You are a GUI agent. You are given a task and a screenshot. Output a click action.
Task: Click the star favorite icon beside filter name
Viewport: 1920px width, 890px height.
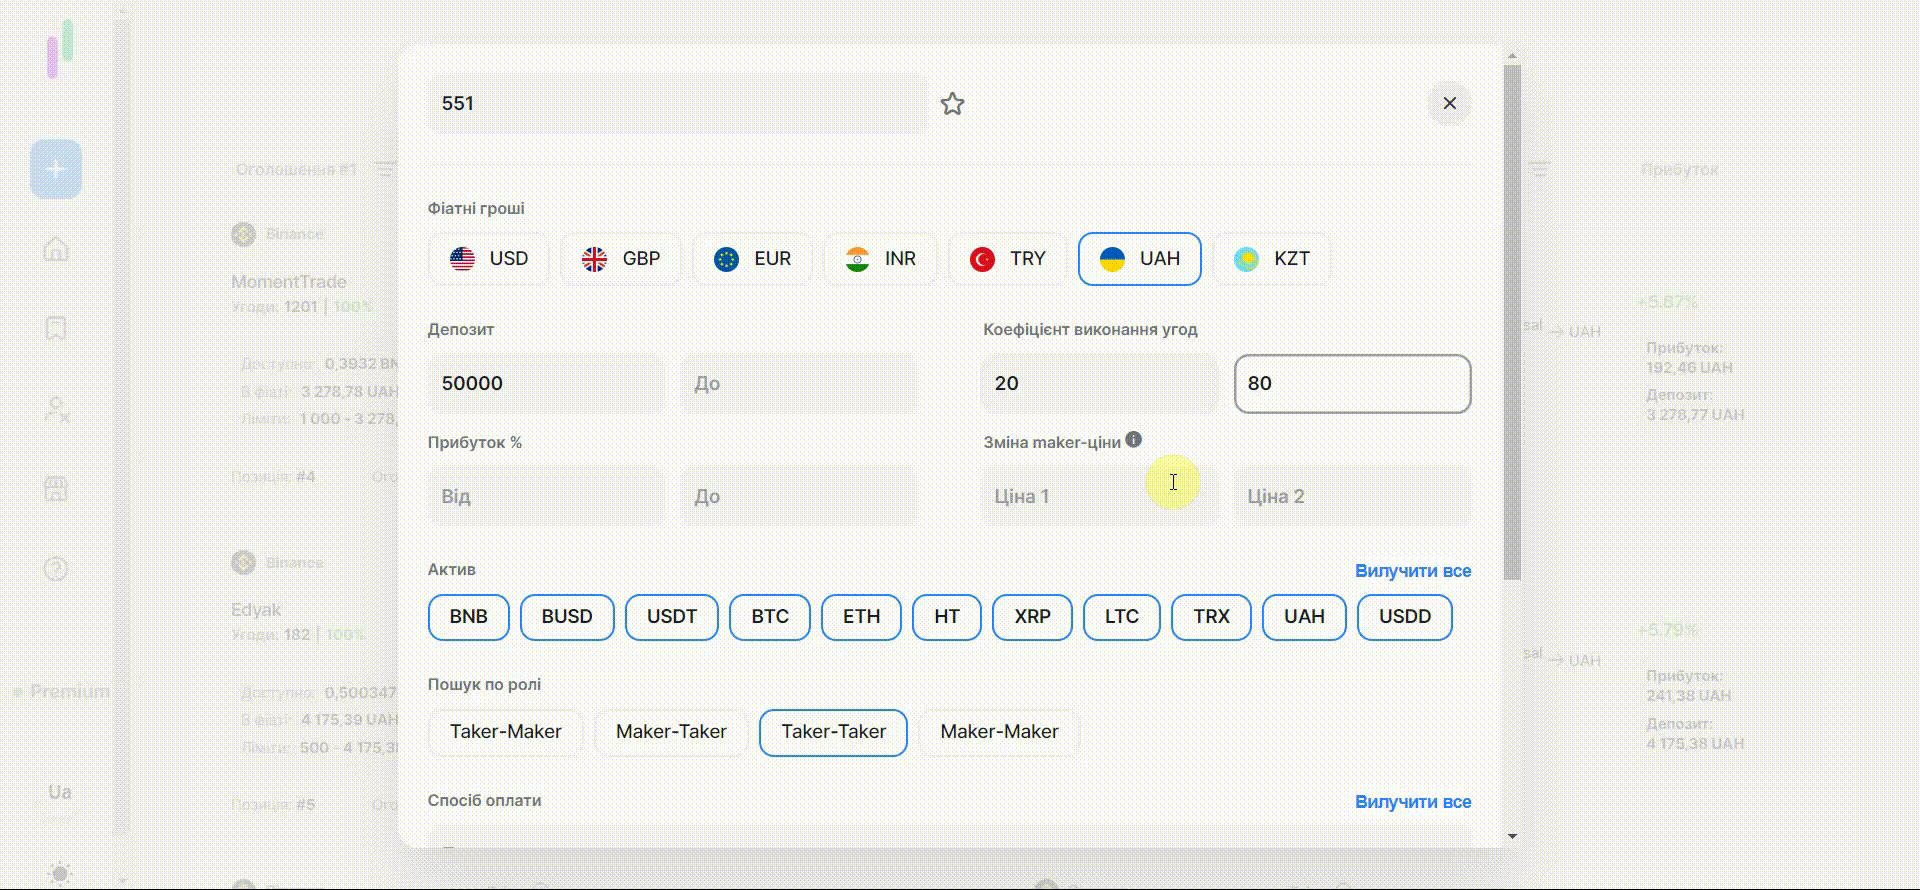[x=952, y=104]
